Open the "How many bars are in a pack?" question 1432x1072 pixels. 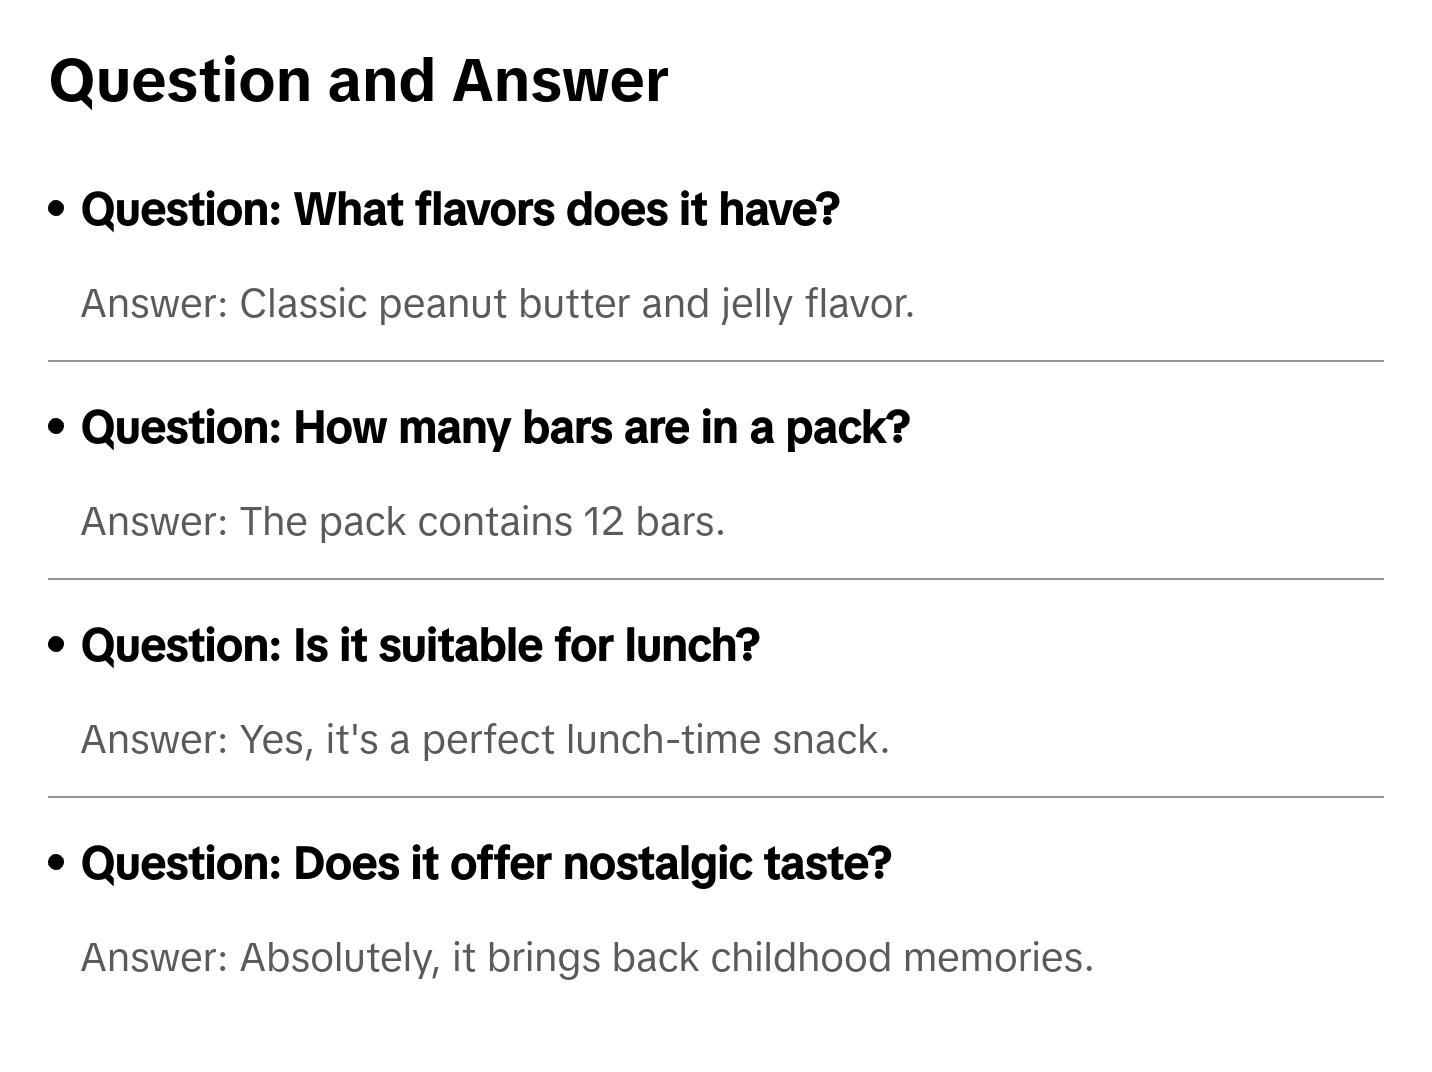495,428
